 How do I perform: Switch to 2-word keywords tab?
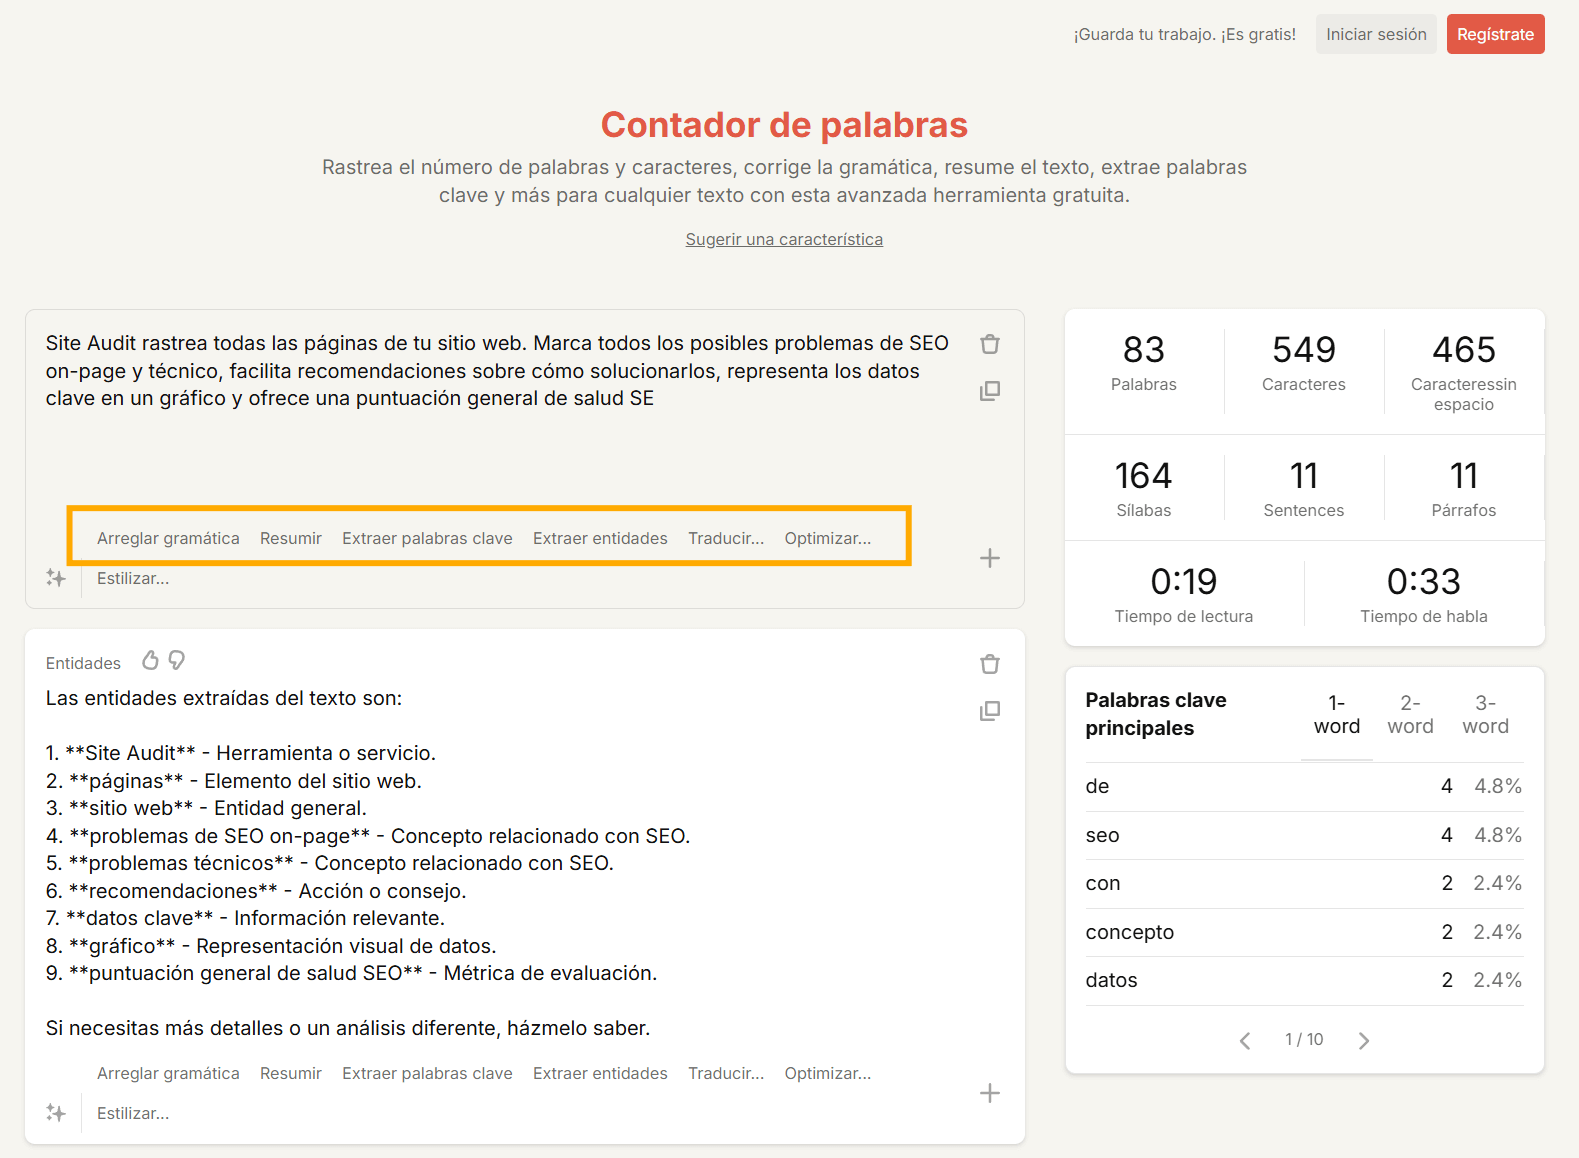tap(1410, 715)
